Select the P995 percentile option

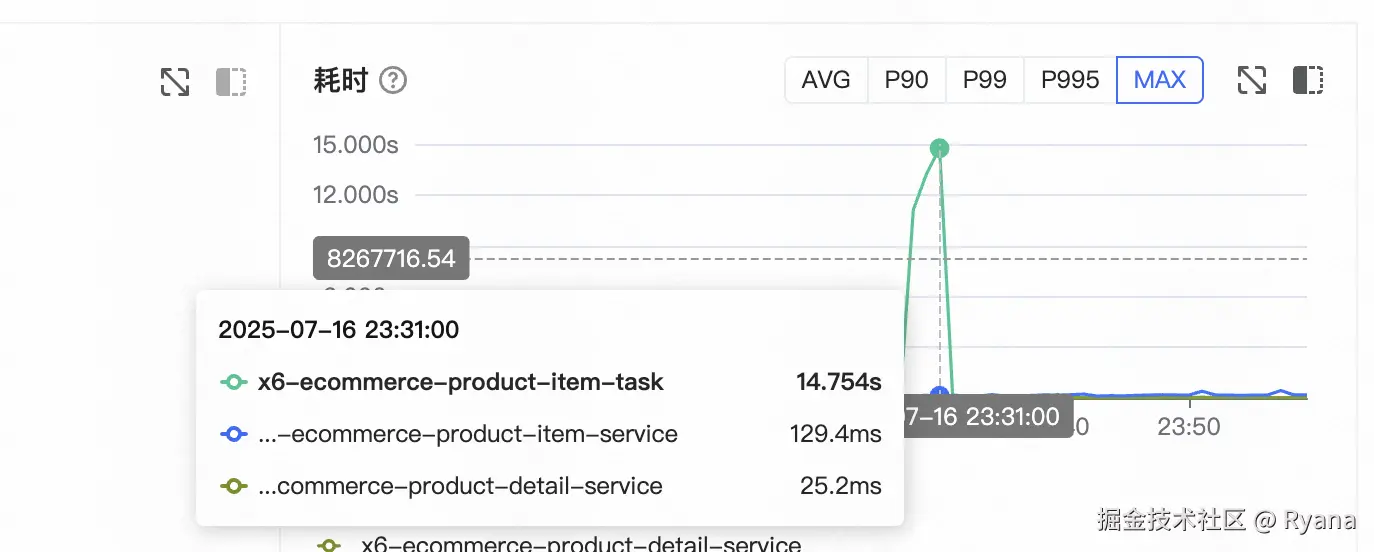(1070, 80)
